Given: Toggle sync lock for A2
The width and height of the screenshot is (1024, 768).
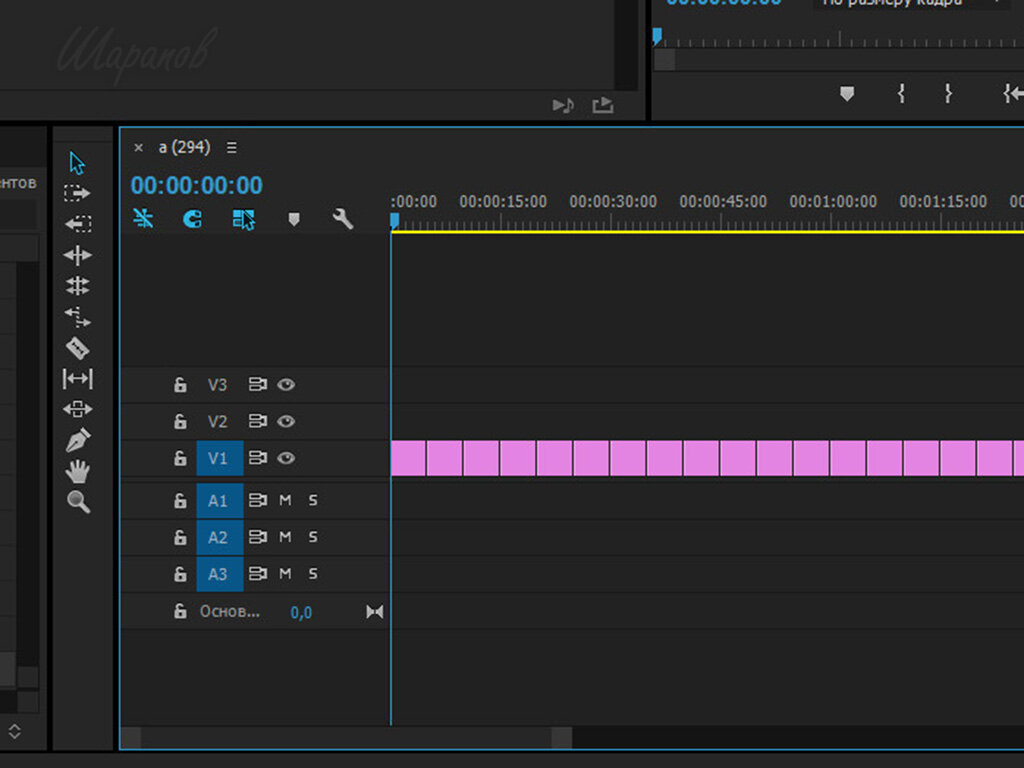Looking at the screenshot, I should [x=258, y=537].
